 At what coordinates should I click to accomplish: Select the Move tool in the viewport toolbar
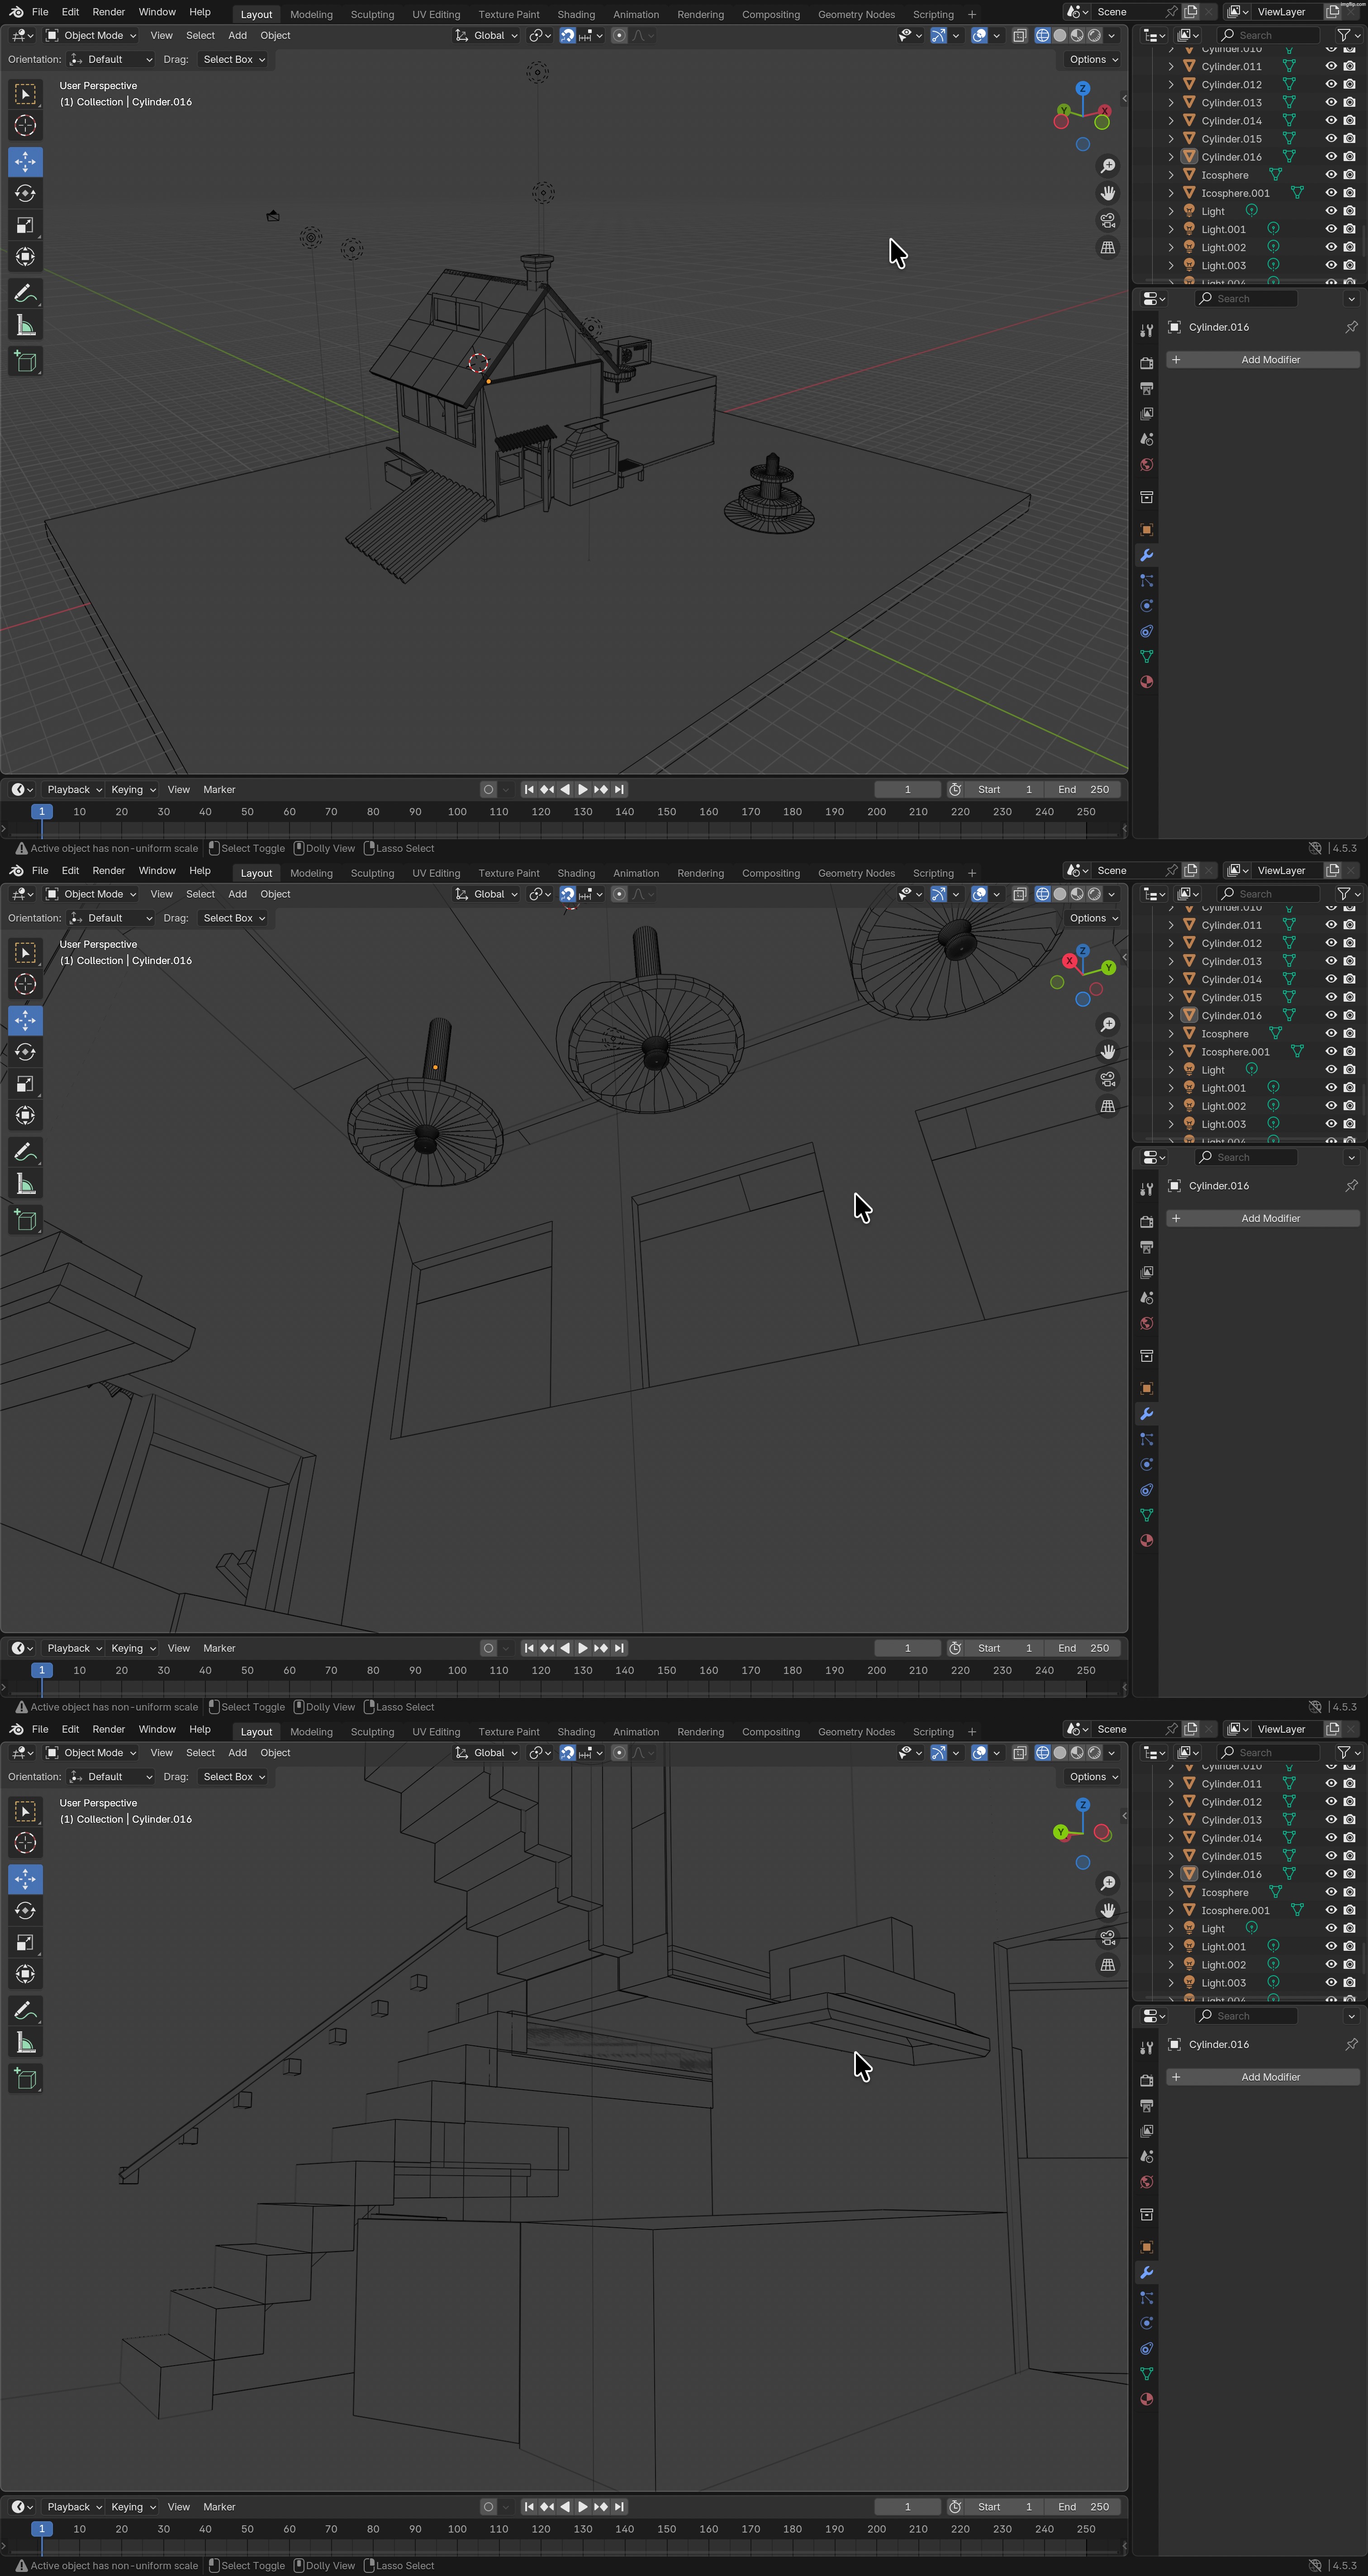[25, 161]
